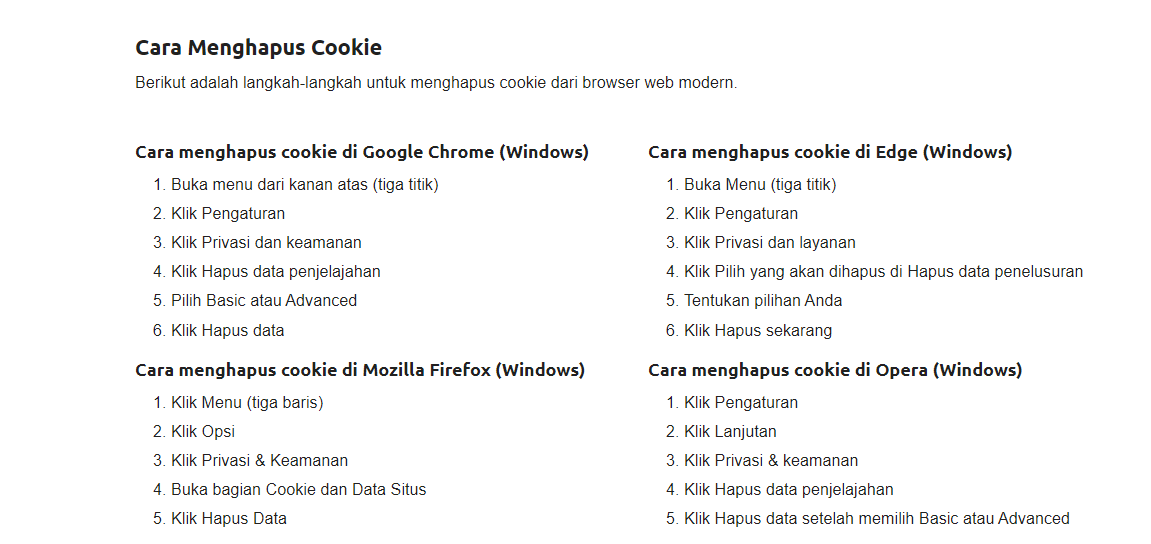
Task: Click "Buka menu dari kanan atas" step
Action: 304,185
